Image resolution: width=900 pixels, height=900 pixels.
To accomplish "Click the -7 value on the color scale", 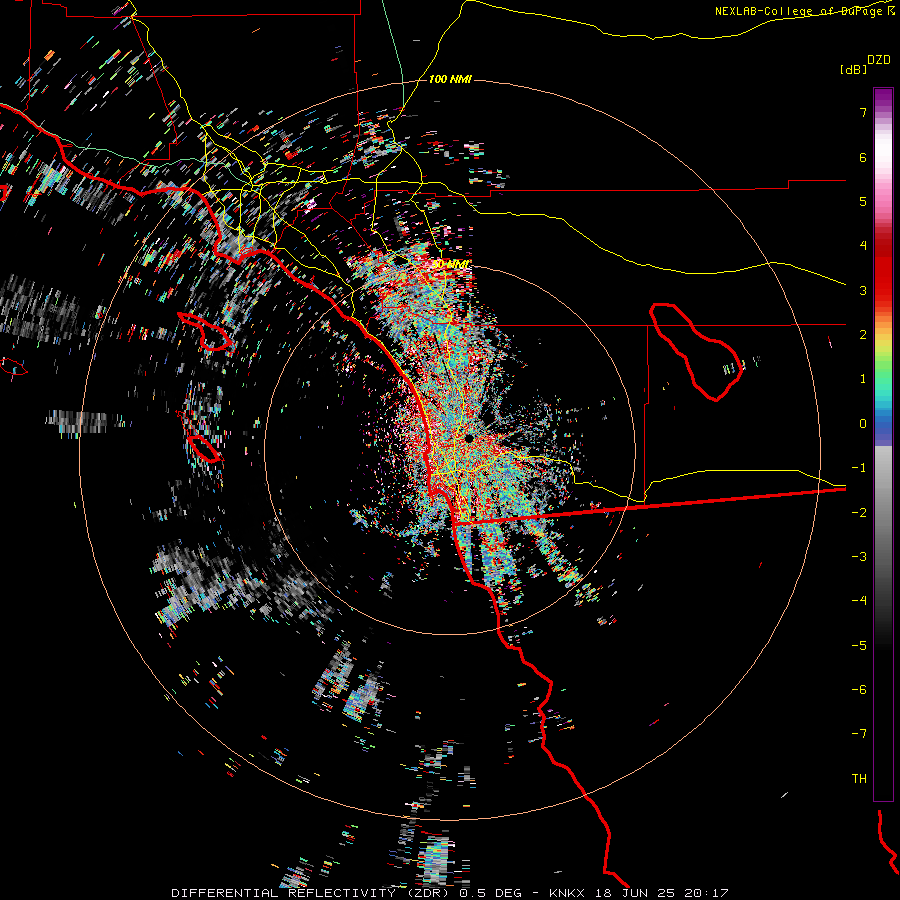I will pos(859,734).
